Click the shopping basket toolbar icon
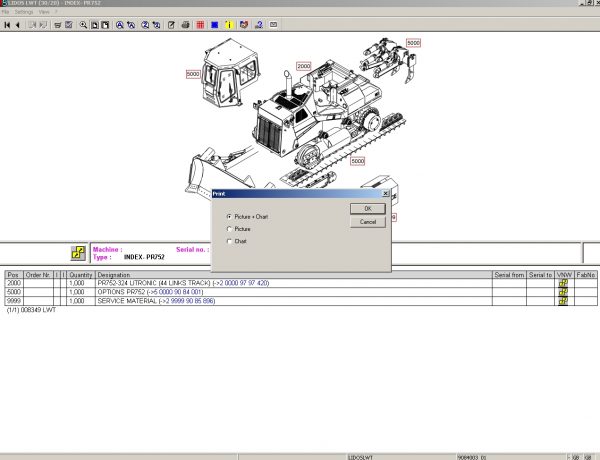Viewport: 600px width, 460px height. [x=56, y=23]
